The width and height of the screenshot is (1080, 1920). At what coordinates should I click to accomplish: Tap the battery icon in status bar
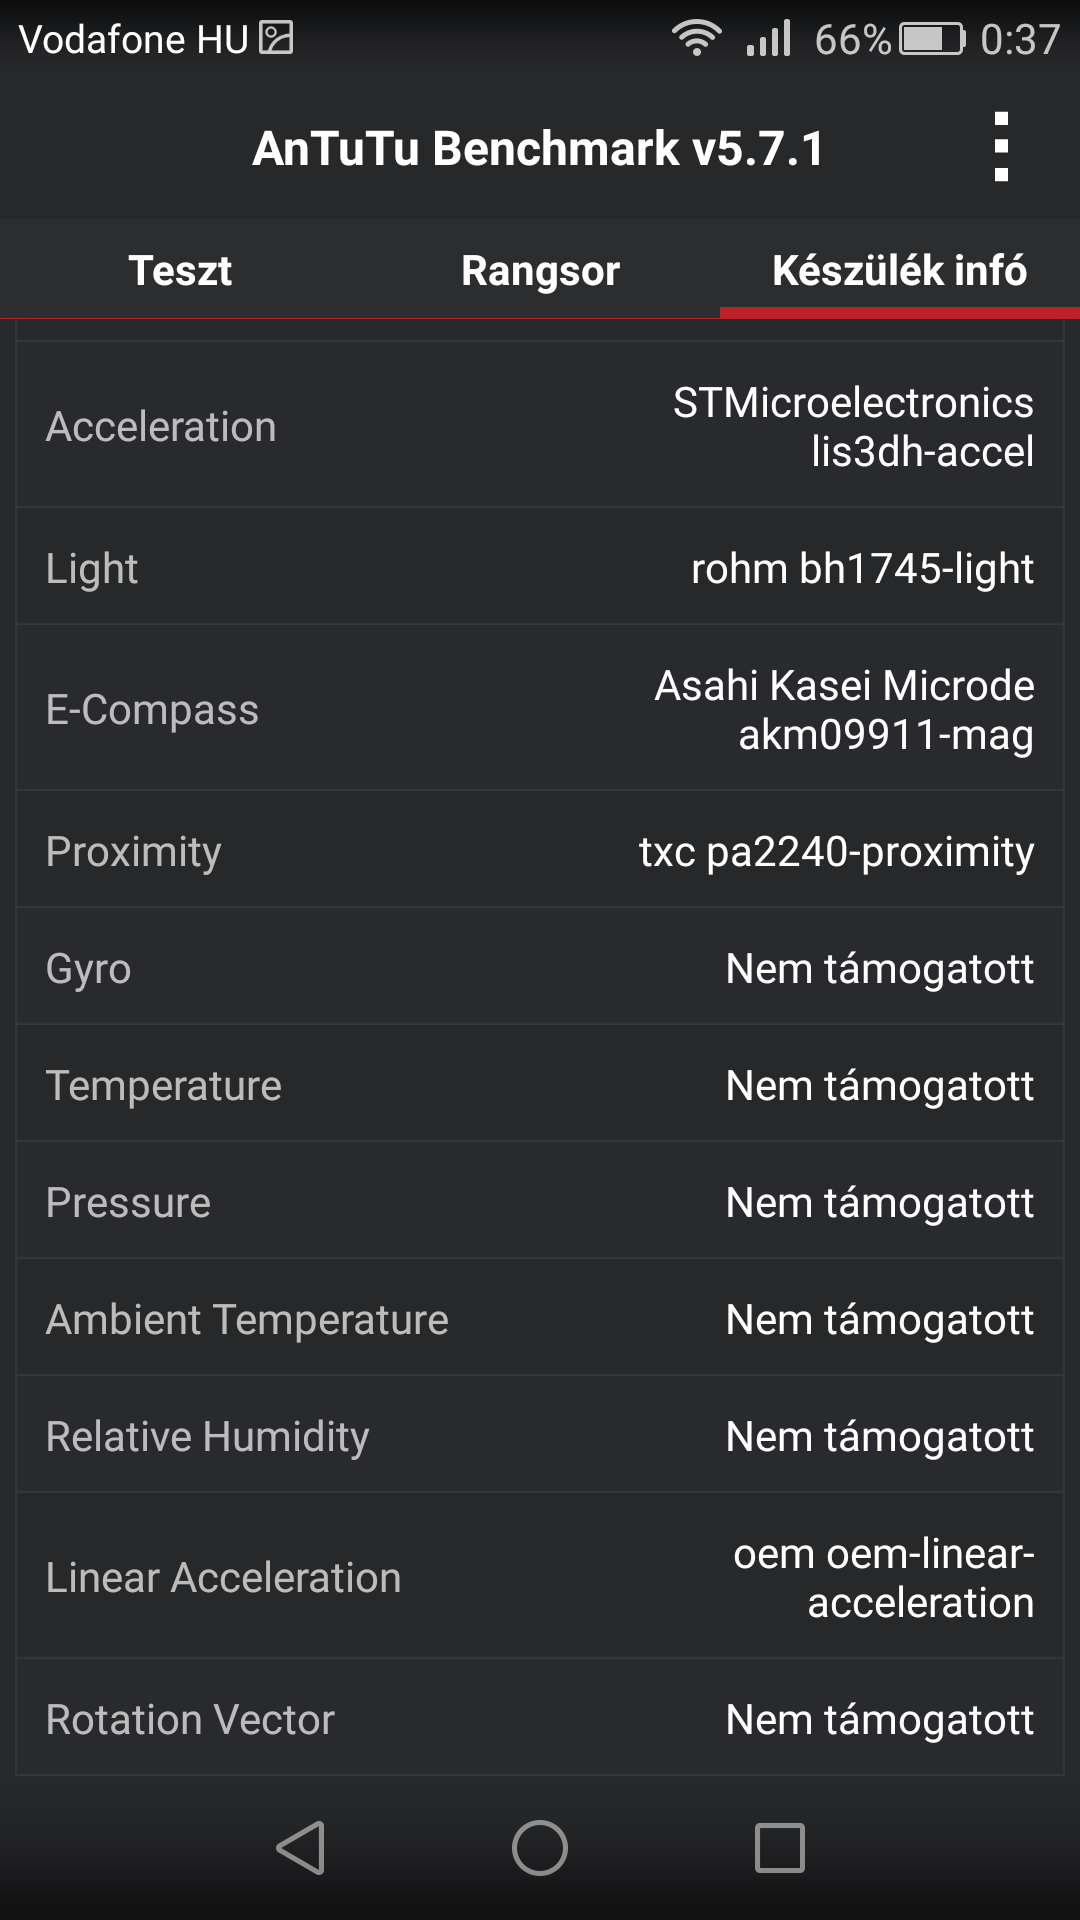(932, 39)
